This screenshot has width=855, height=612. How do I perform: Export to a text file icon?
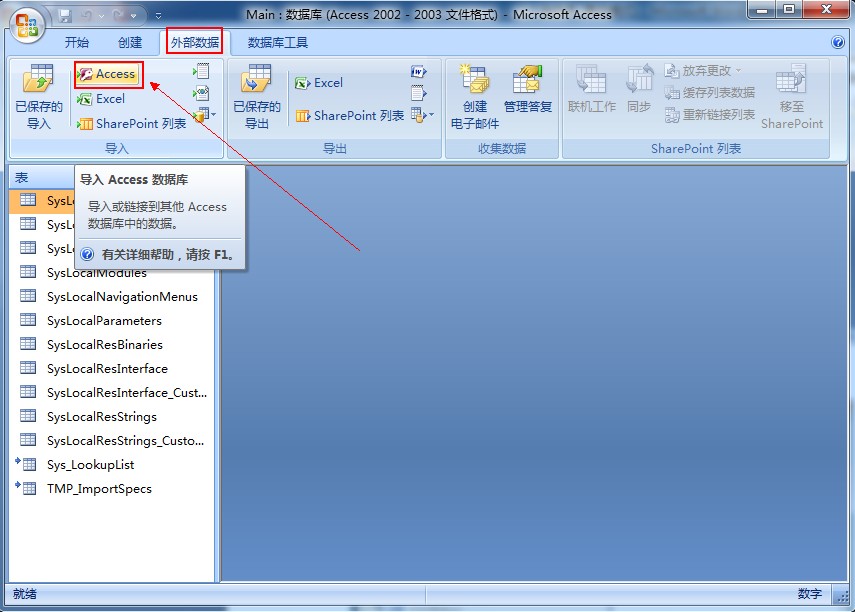click(419, 93)
